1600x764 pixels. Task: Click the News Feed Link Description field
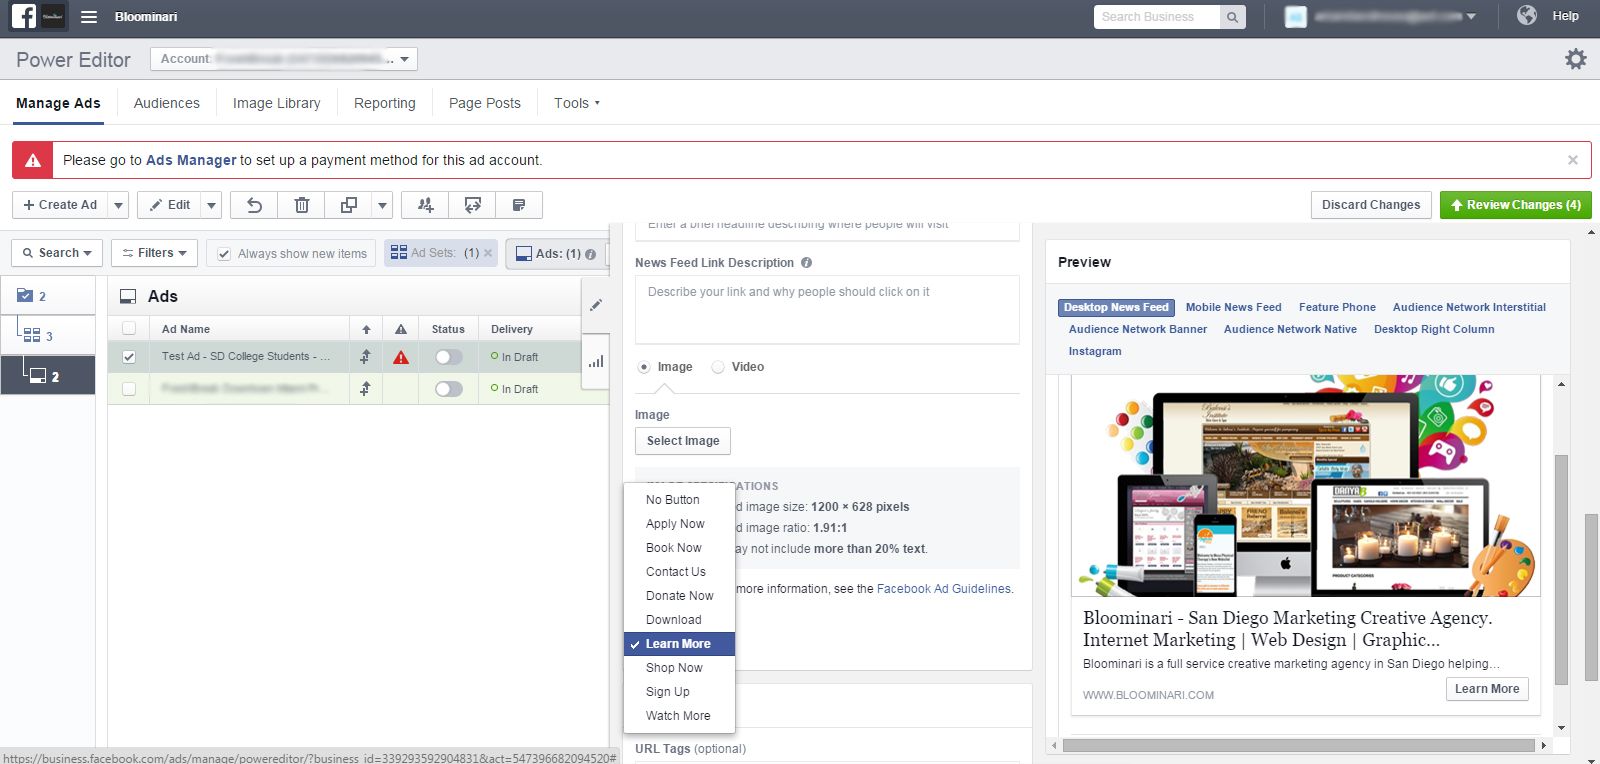[x=827, y=310]
